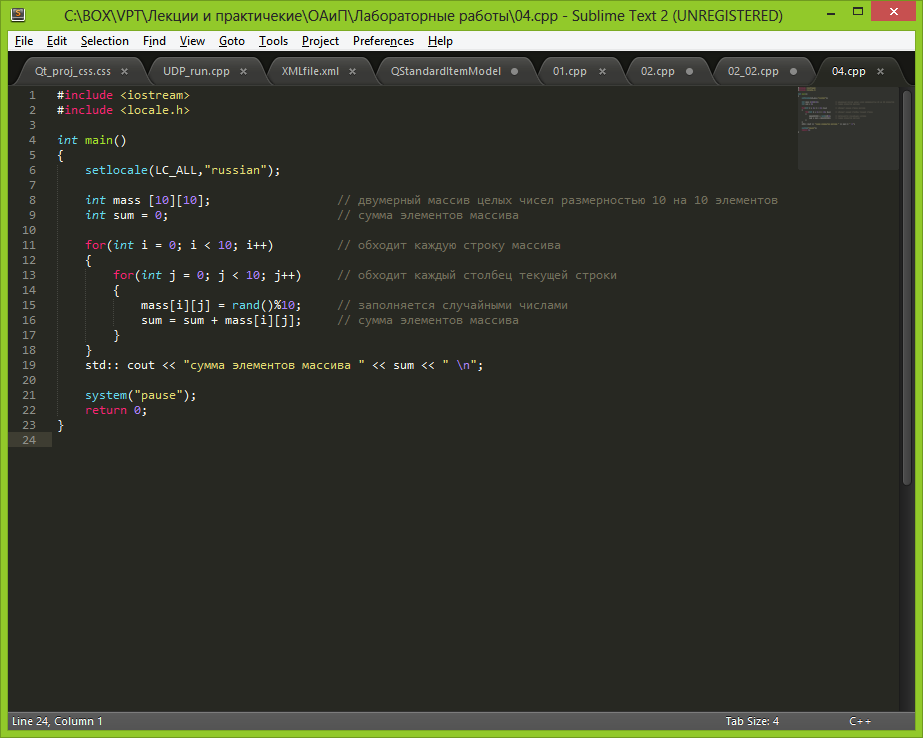The image size is (923, 738).
Task: Click the vertical scrollbar thumb
Action: coord(907,287)
